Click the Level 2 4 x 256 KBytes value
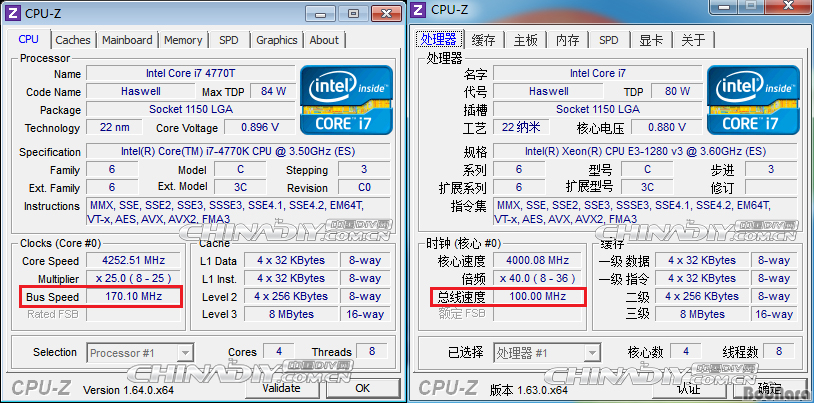Screen dimensions: 814x403 (291, 297)
